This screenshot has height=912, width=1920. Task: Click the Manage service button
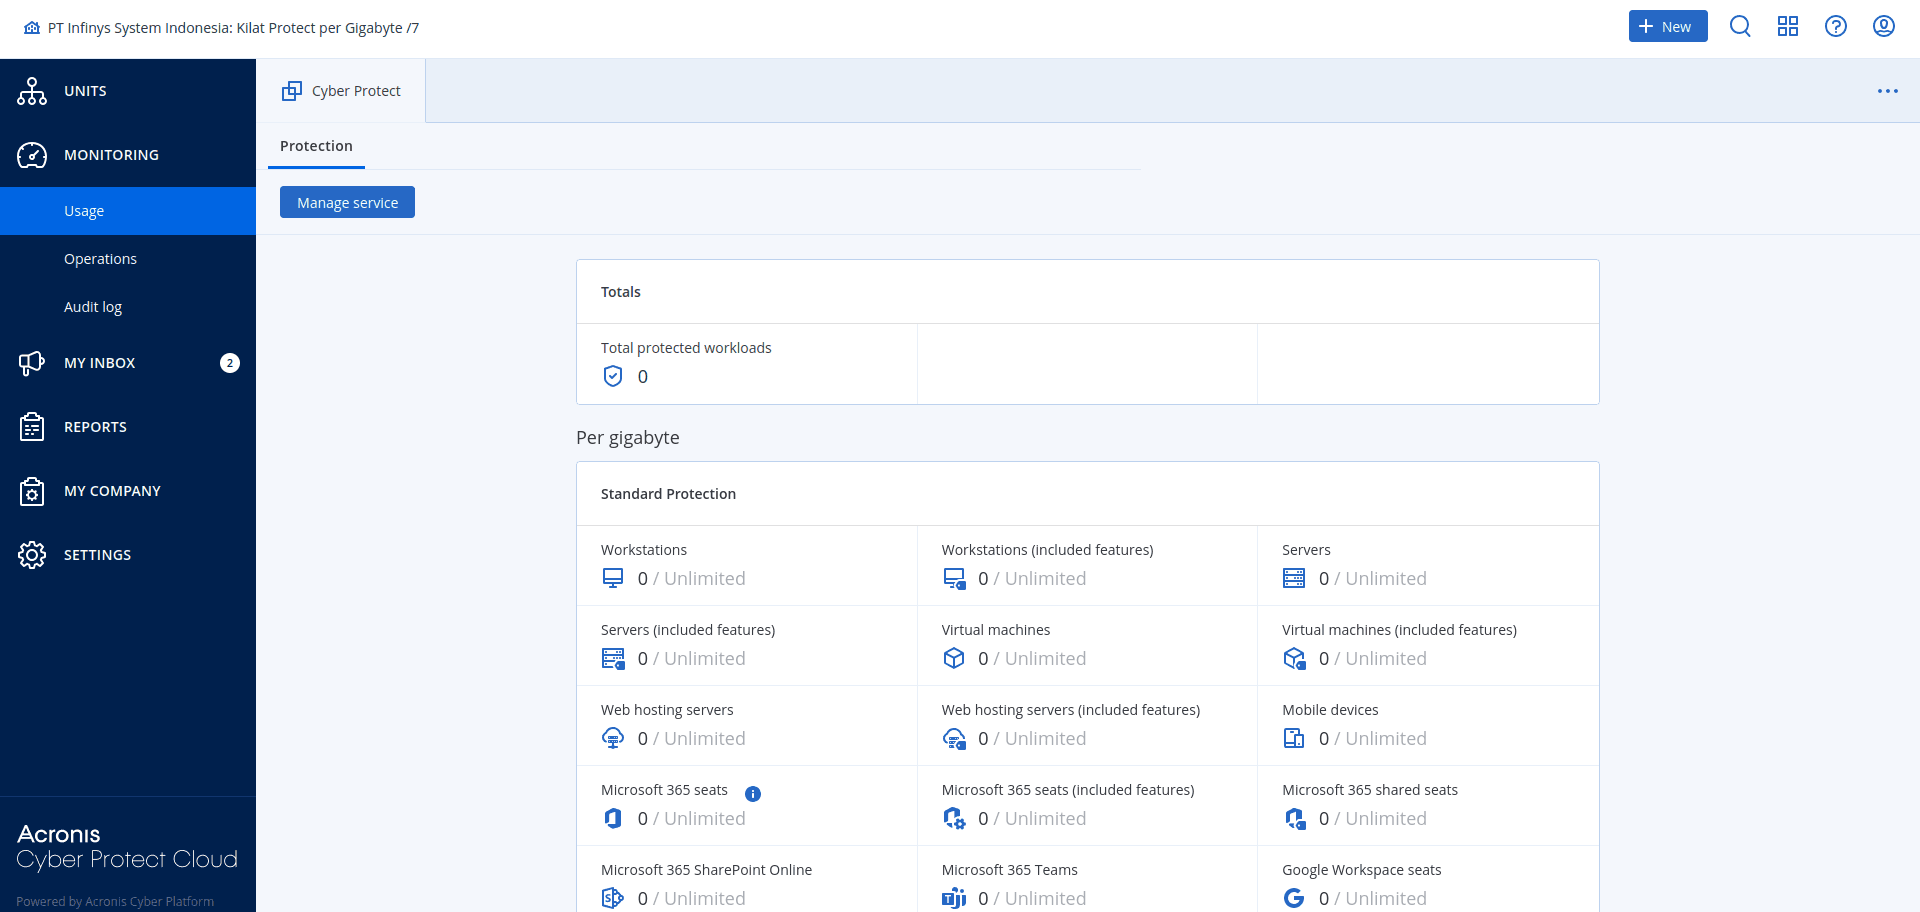[x=347, y=202]
